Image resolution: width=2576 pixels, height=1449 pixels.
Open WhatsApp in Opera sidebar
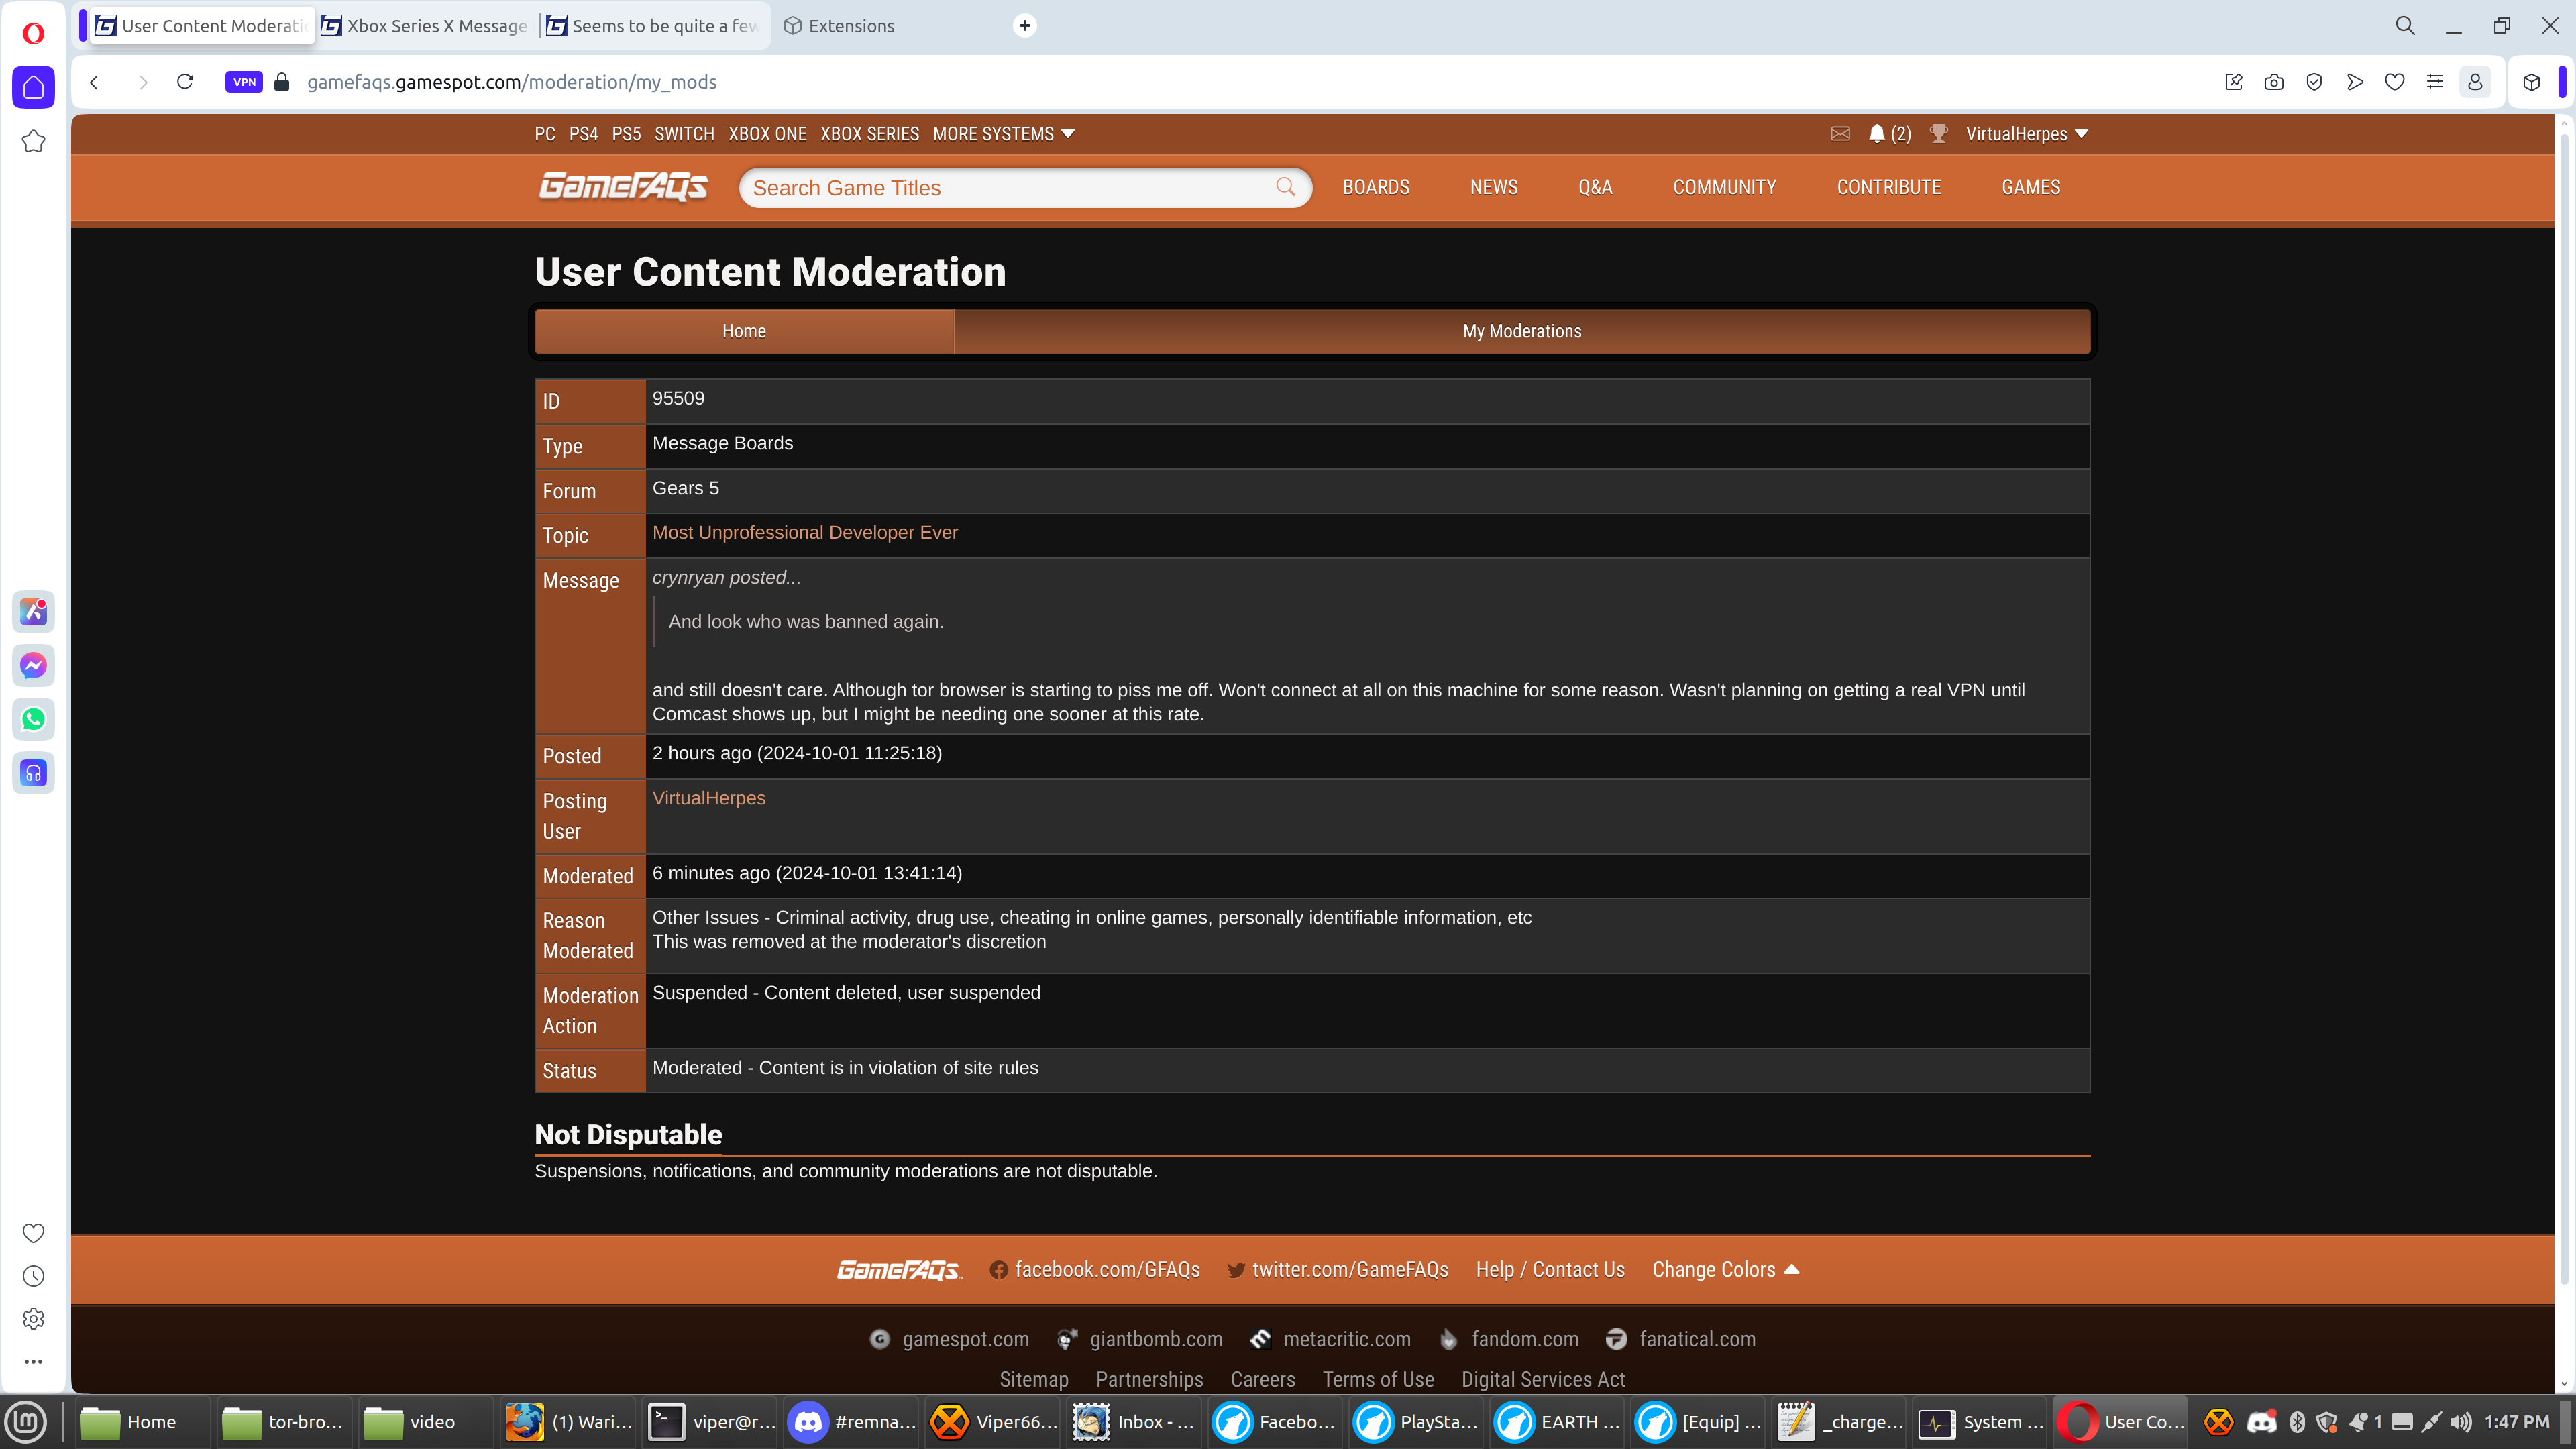click(x=33, y=719)
